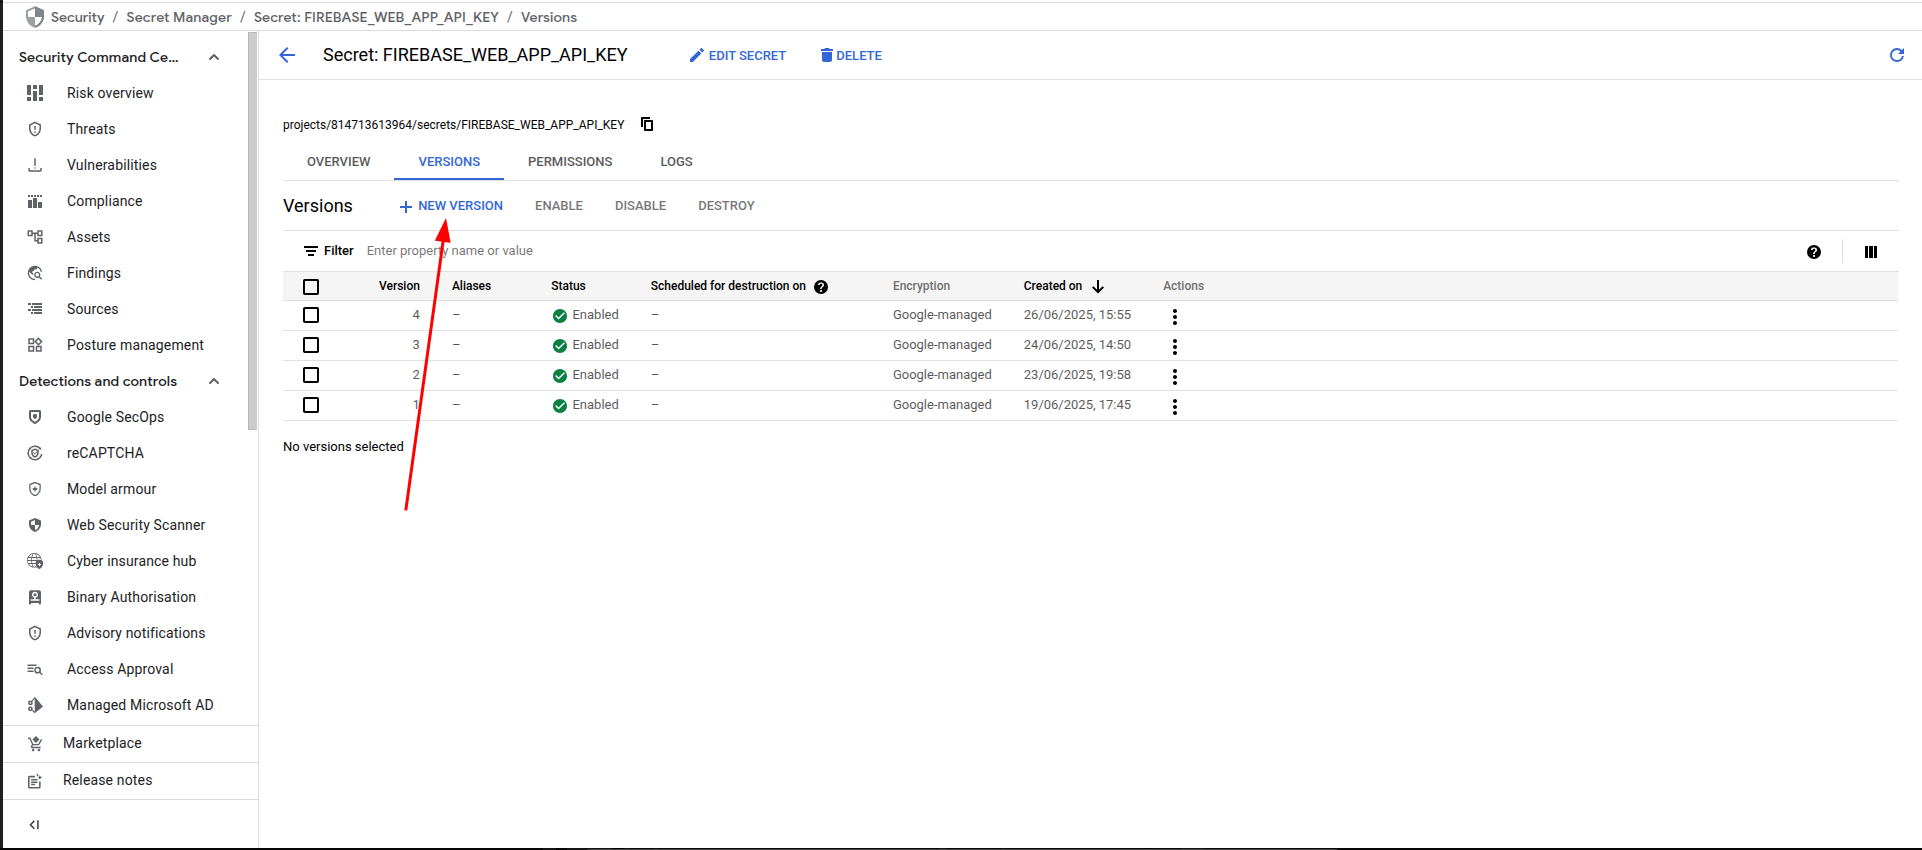The image size is (1922, 850).
Task: Switch to the Versions tab
Action: [x=449, y=162]
